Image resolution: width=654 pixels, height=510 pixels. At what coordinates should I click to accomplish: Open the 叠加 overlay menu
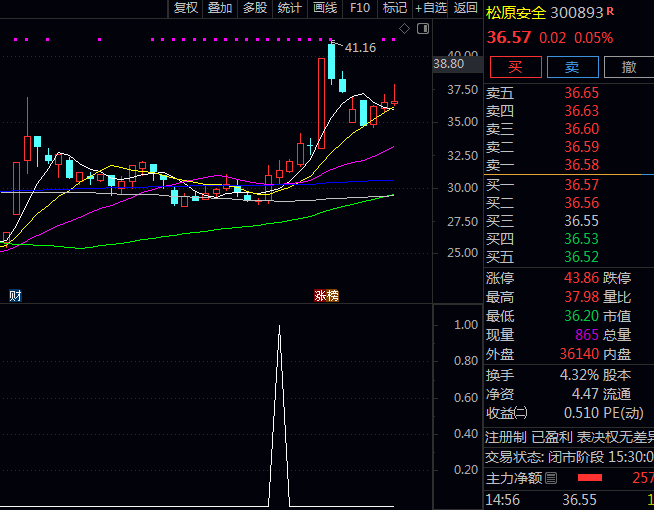point(220,8)
